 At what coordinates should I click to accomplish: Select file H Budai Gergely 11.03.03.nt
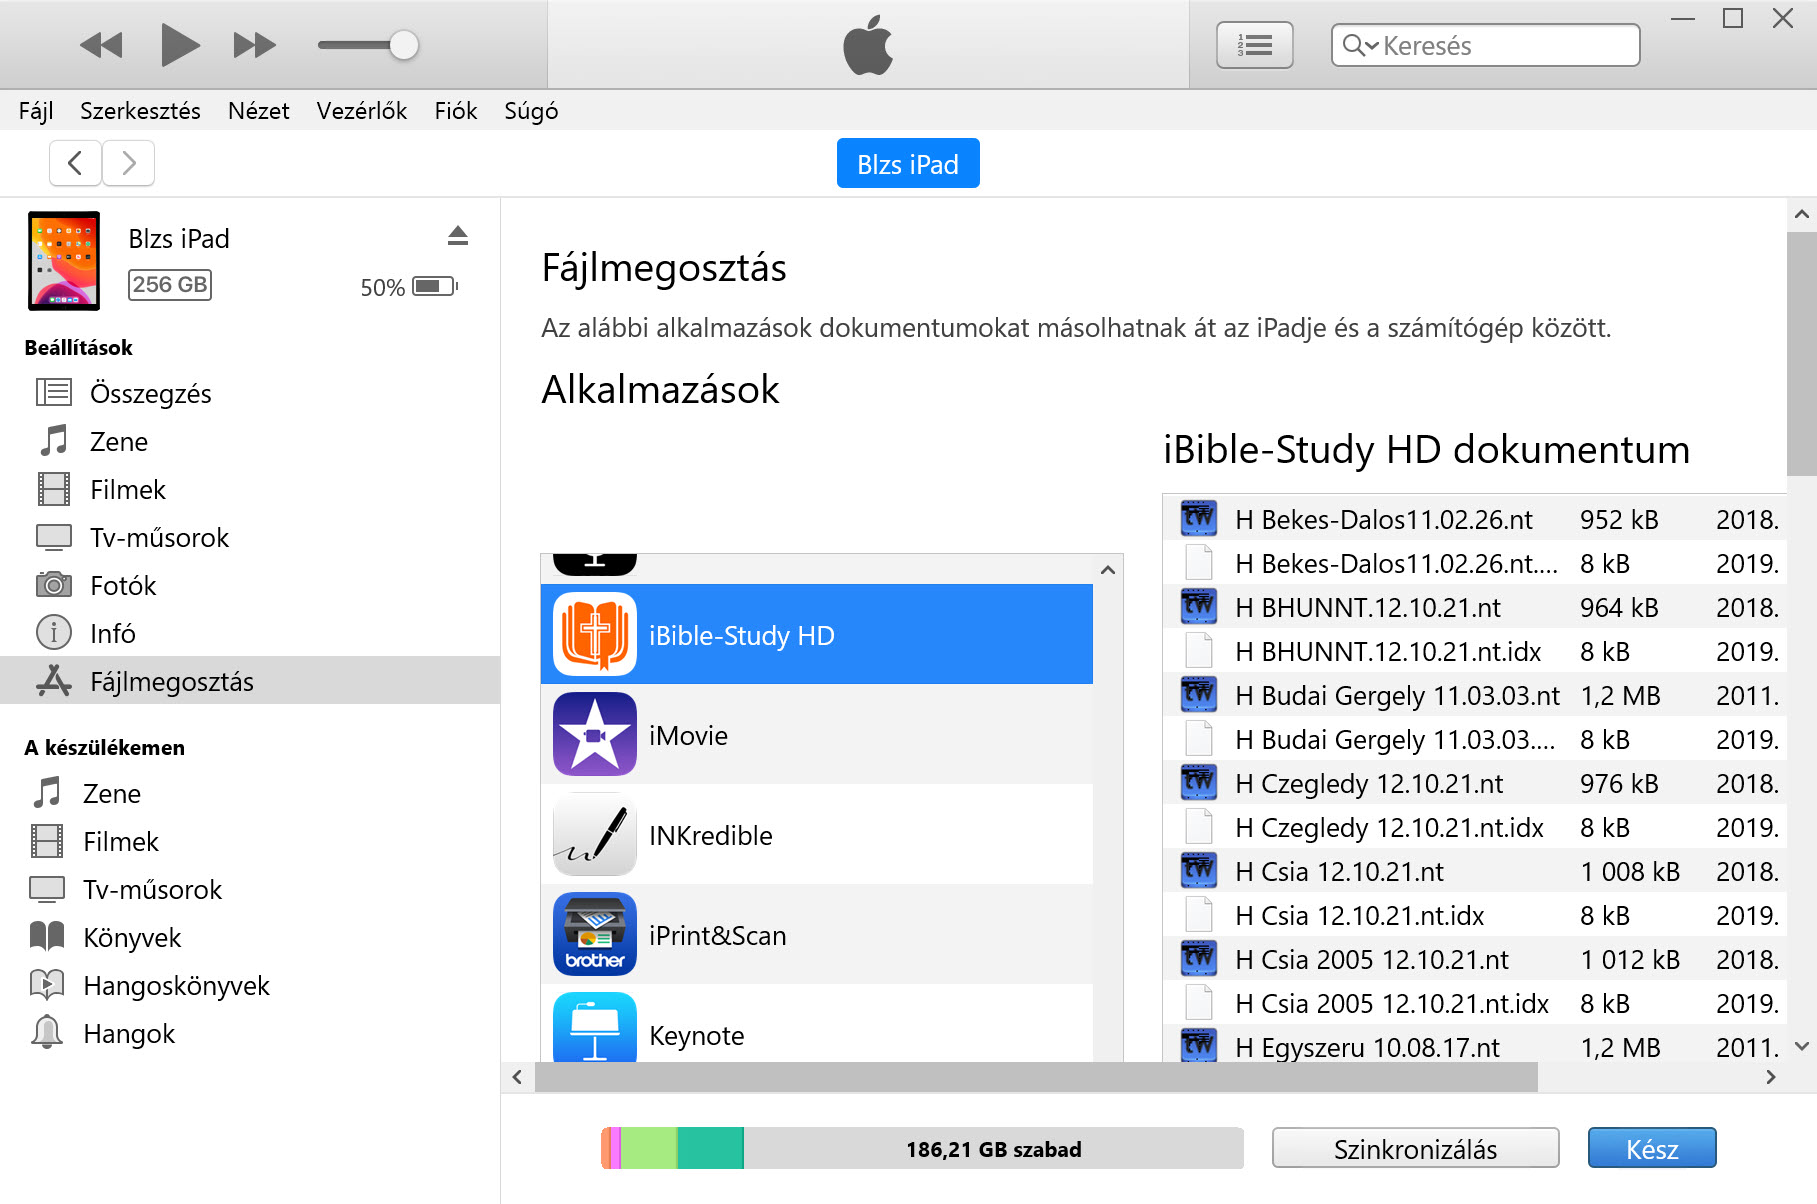[1474, 695]
